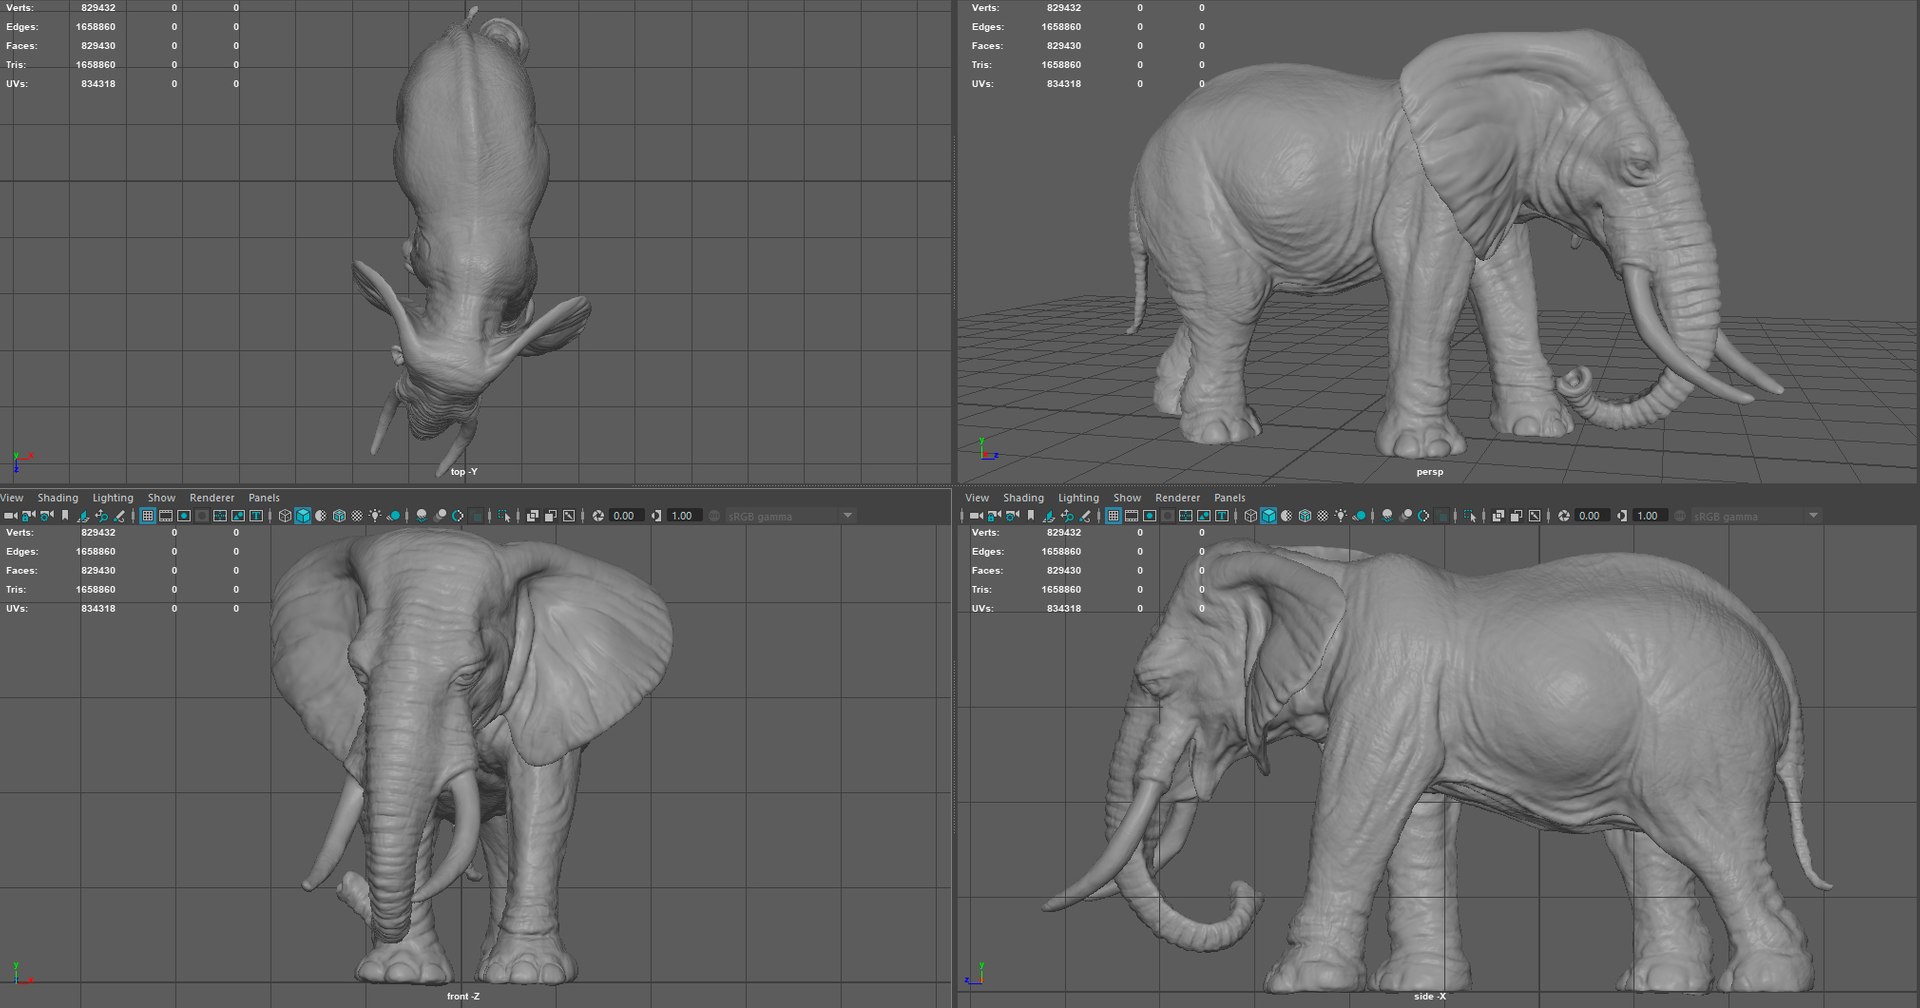Toggle View Transform button in front panel
This screenshot has width=1920, height=1008.
pos(714,516)
